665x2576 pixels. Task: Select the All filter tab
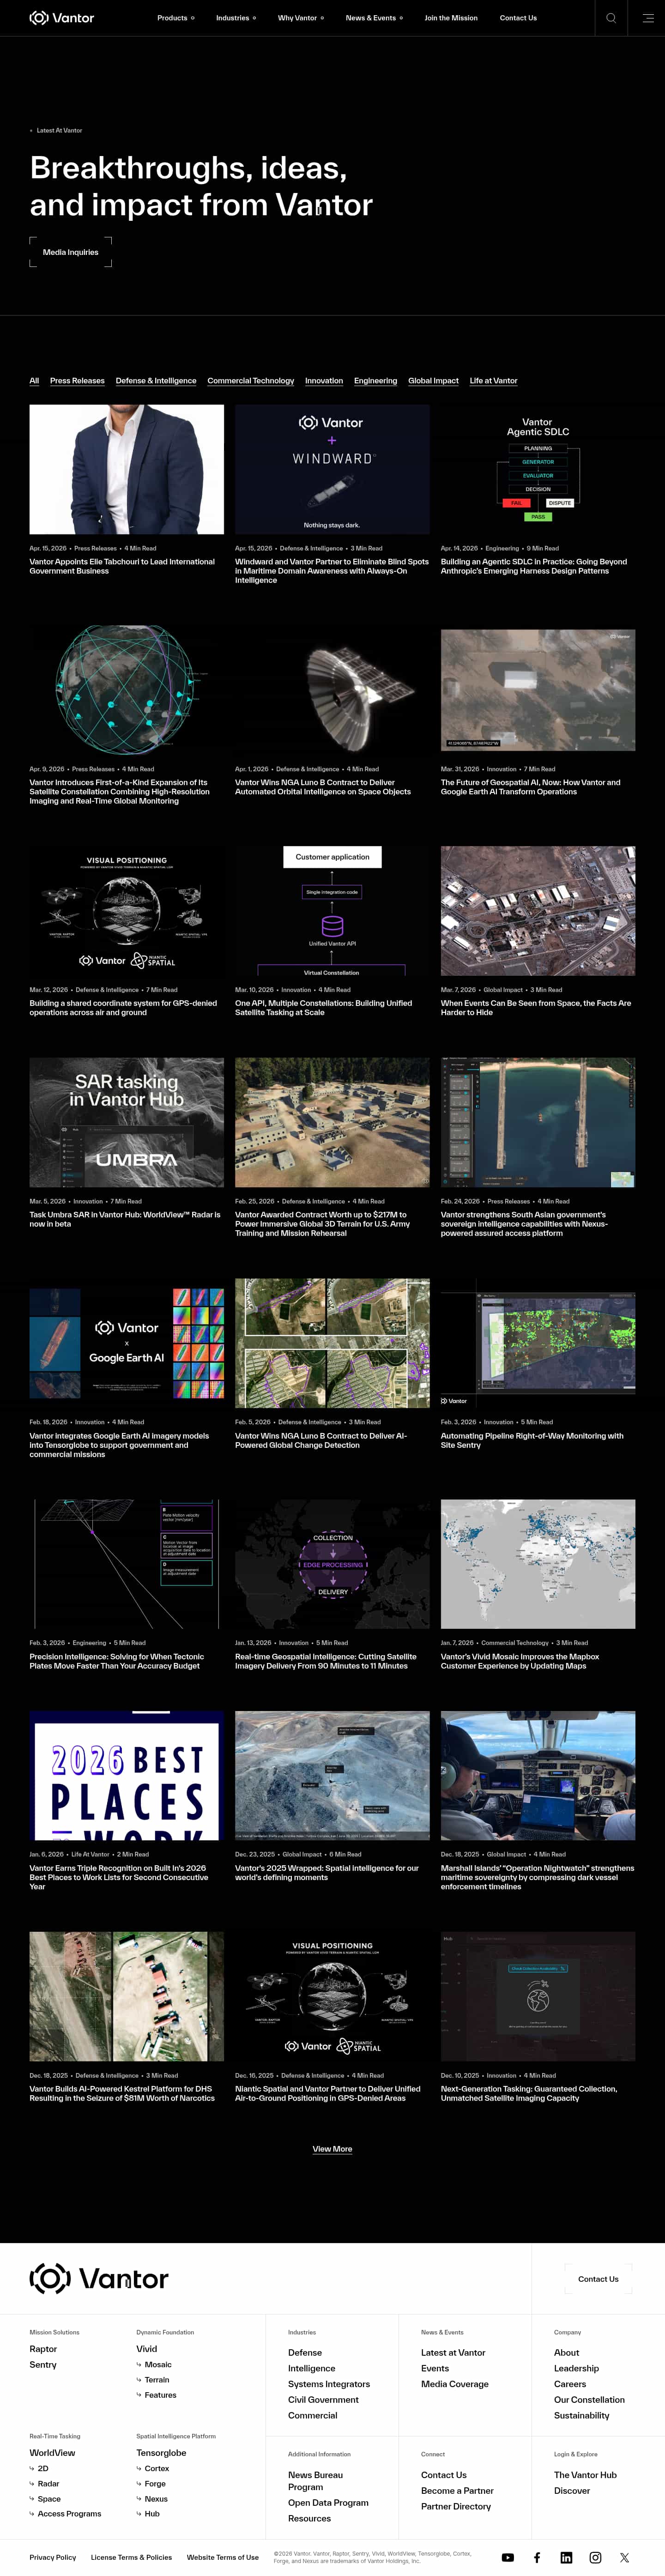(x=34, y=381)
